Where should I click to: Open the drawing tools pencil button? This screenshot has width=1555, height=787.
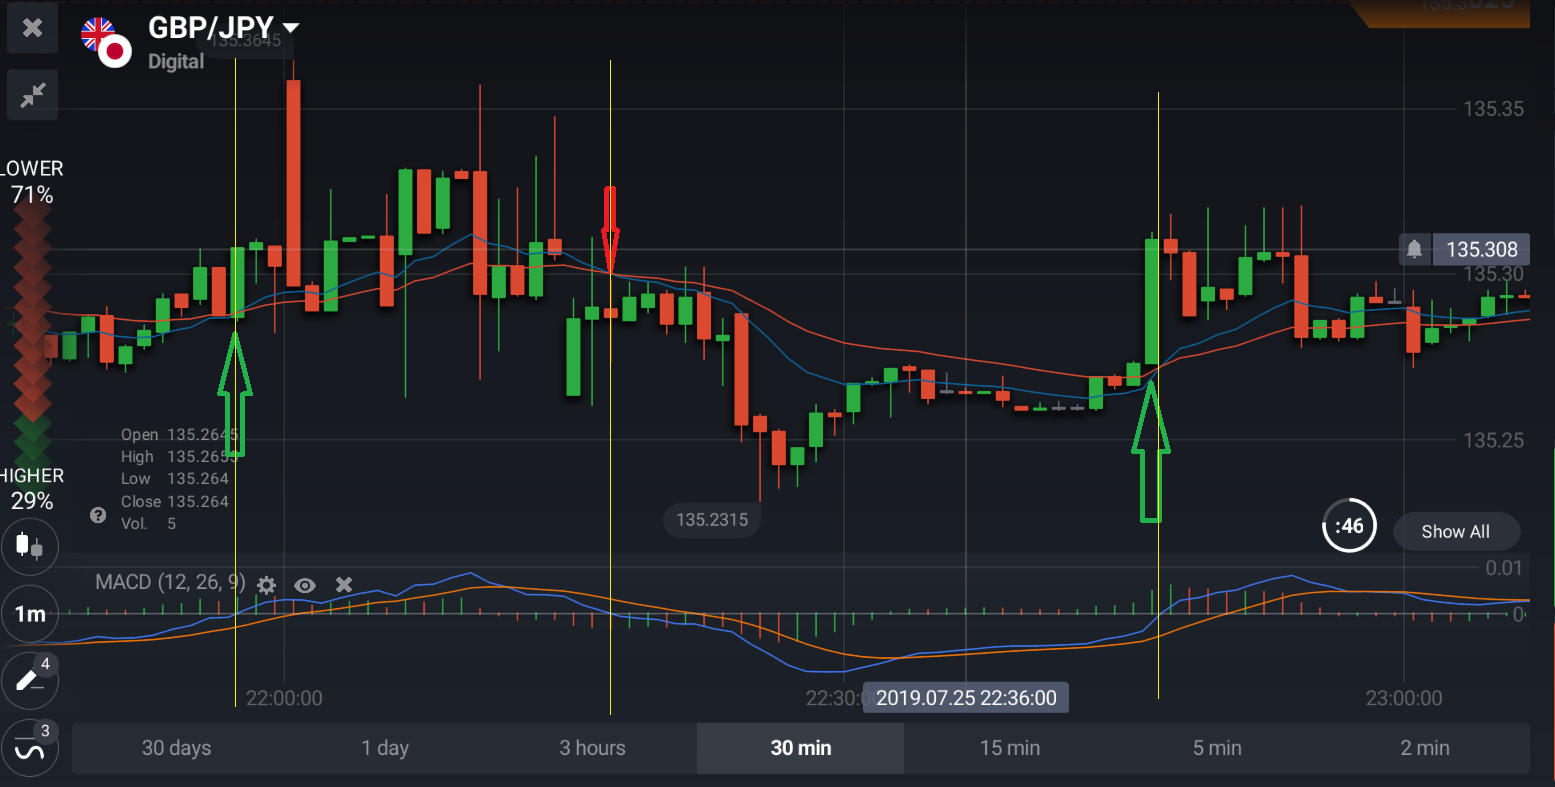click(30, 681)
